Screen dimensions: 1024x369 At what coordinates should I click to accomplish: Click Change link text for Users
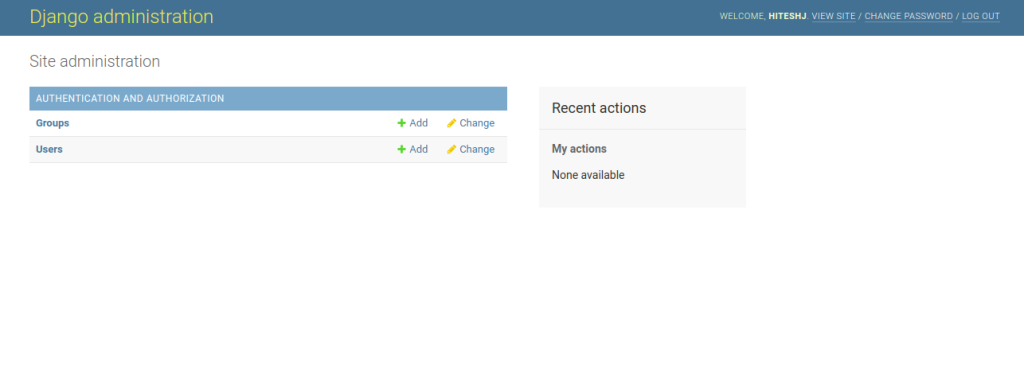(x=477, y=150)
